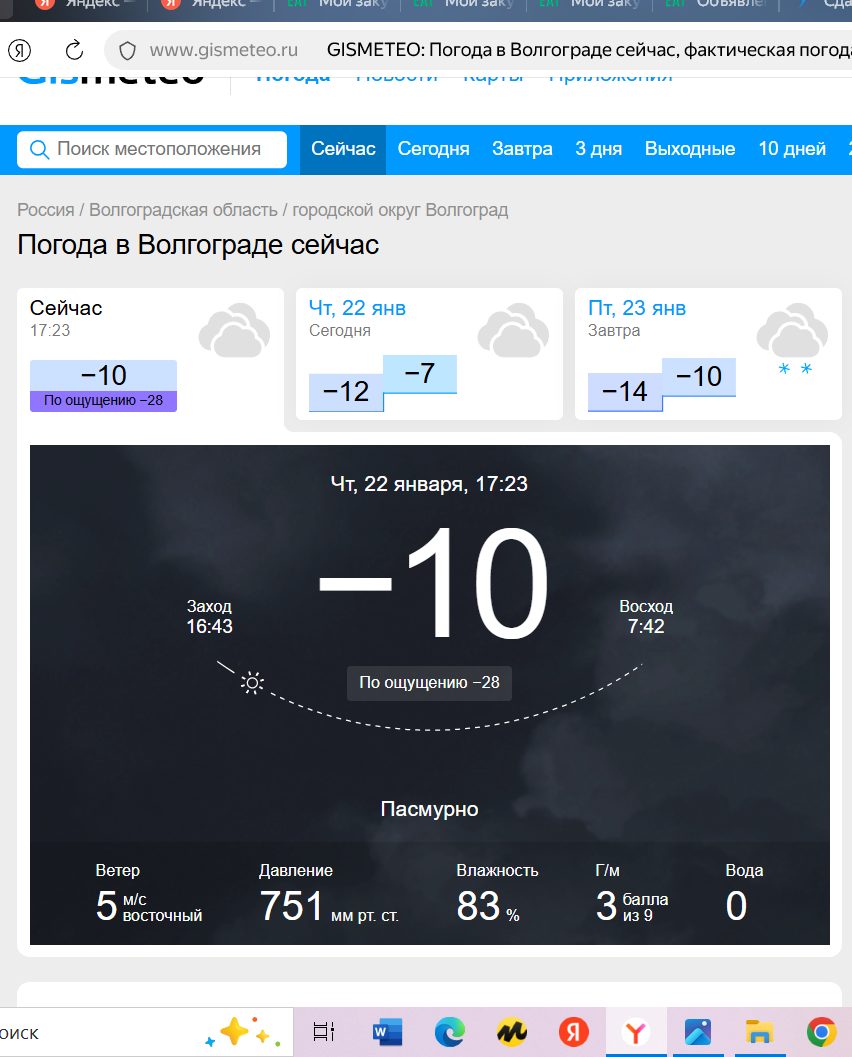Click the www.gismeteo.ru address bar
The height and width of the screenshot is (1057, 852).
pyautogui.click(x=223, y=50)
